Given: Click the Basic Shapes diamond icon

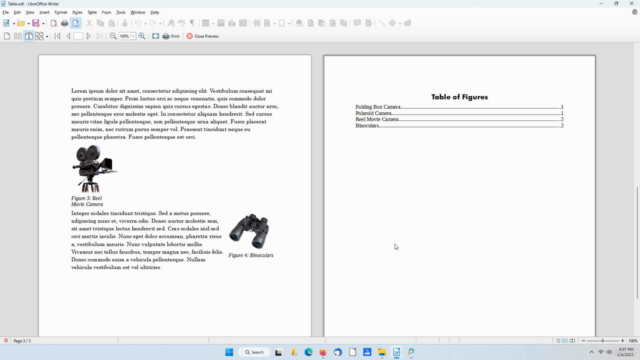Looking at the screenshot, I should tap(392, 23).
